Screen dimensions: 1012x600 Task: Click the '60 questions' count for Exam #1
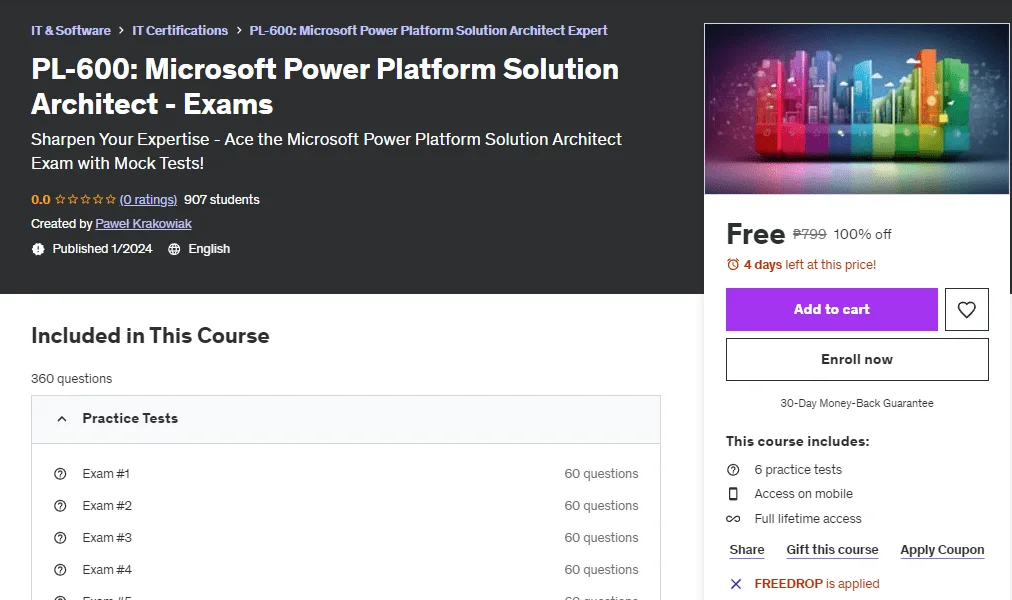click(x=601, y=474)
